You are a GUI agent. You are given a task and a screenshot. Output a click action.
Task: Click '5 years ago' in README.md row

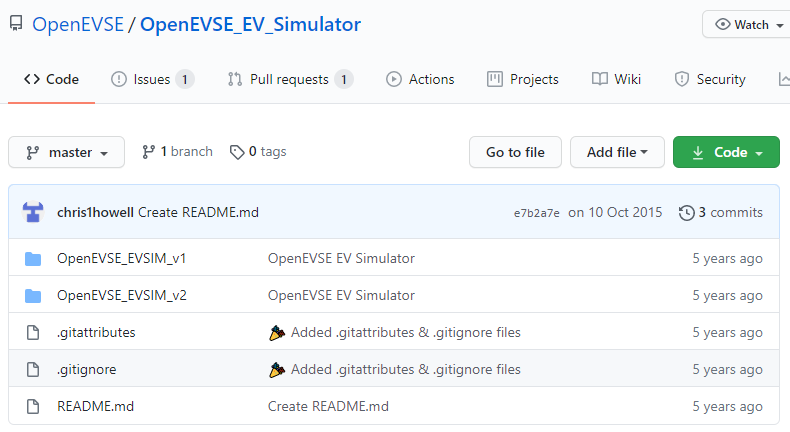click(x=727, y=406)
